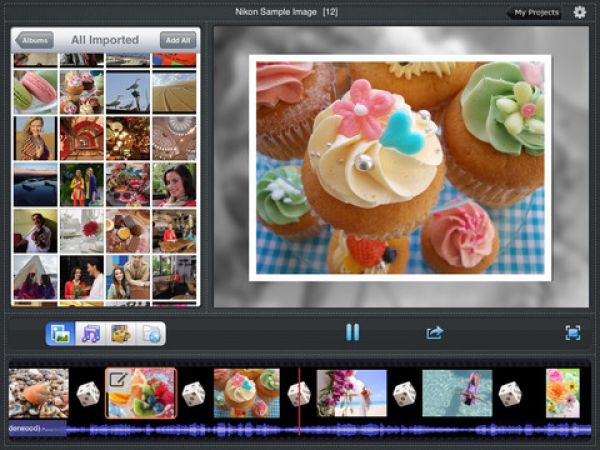Switch to the Music tab icon

coord(91,334)
